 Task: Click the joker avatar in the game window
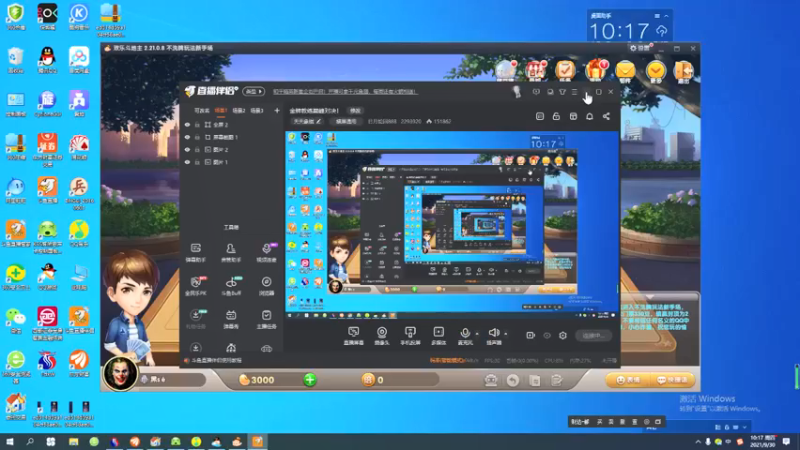[x=120, y=374]
